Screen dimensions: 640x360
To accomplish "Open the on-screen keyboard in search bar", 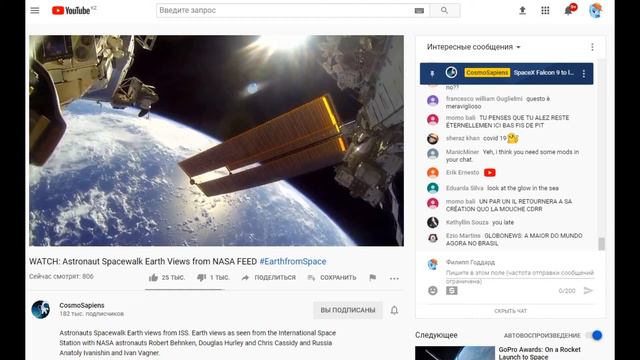I will tap(419, 11).
